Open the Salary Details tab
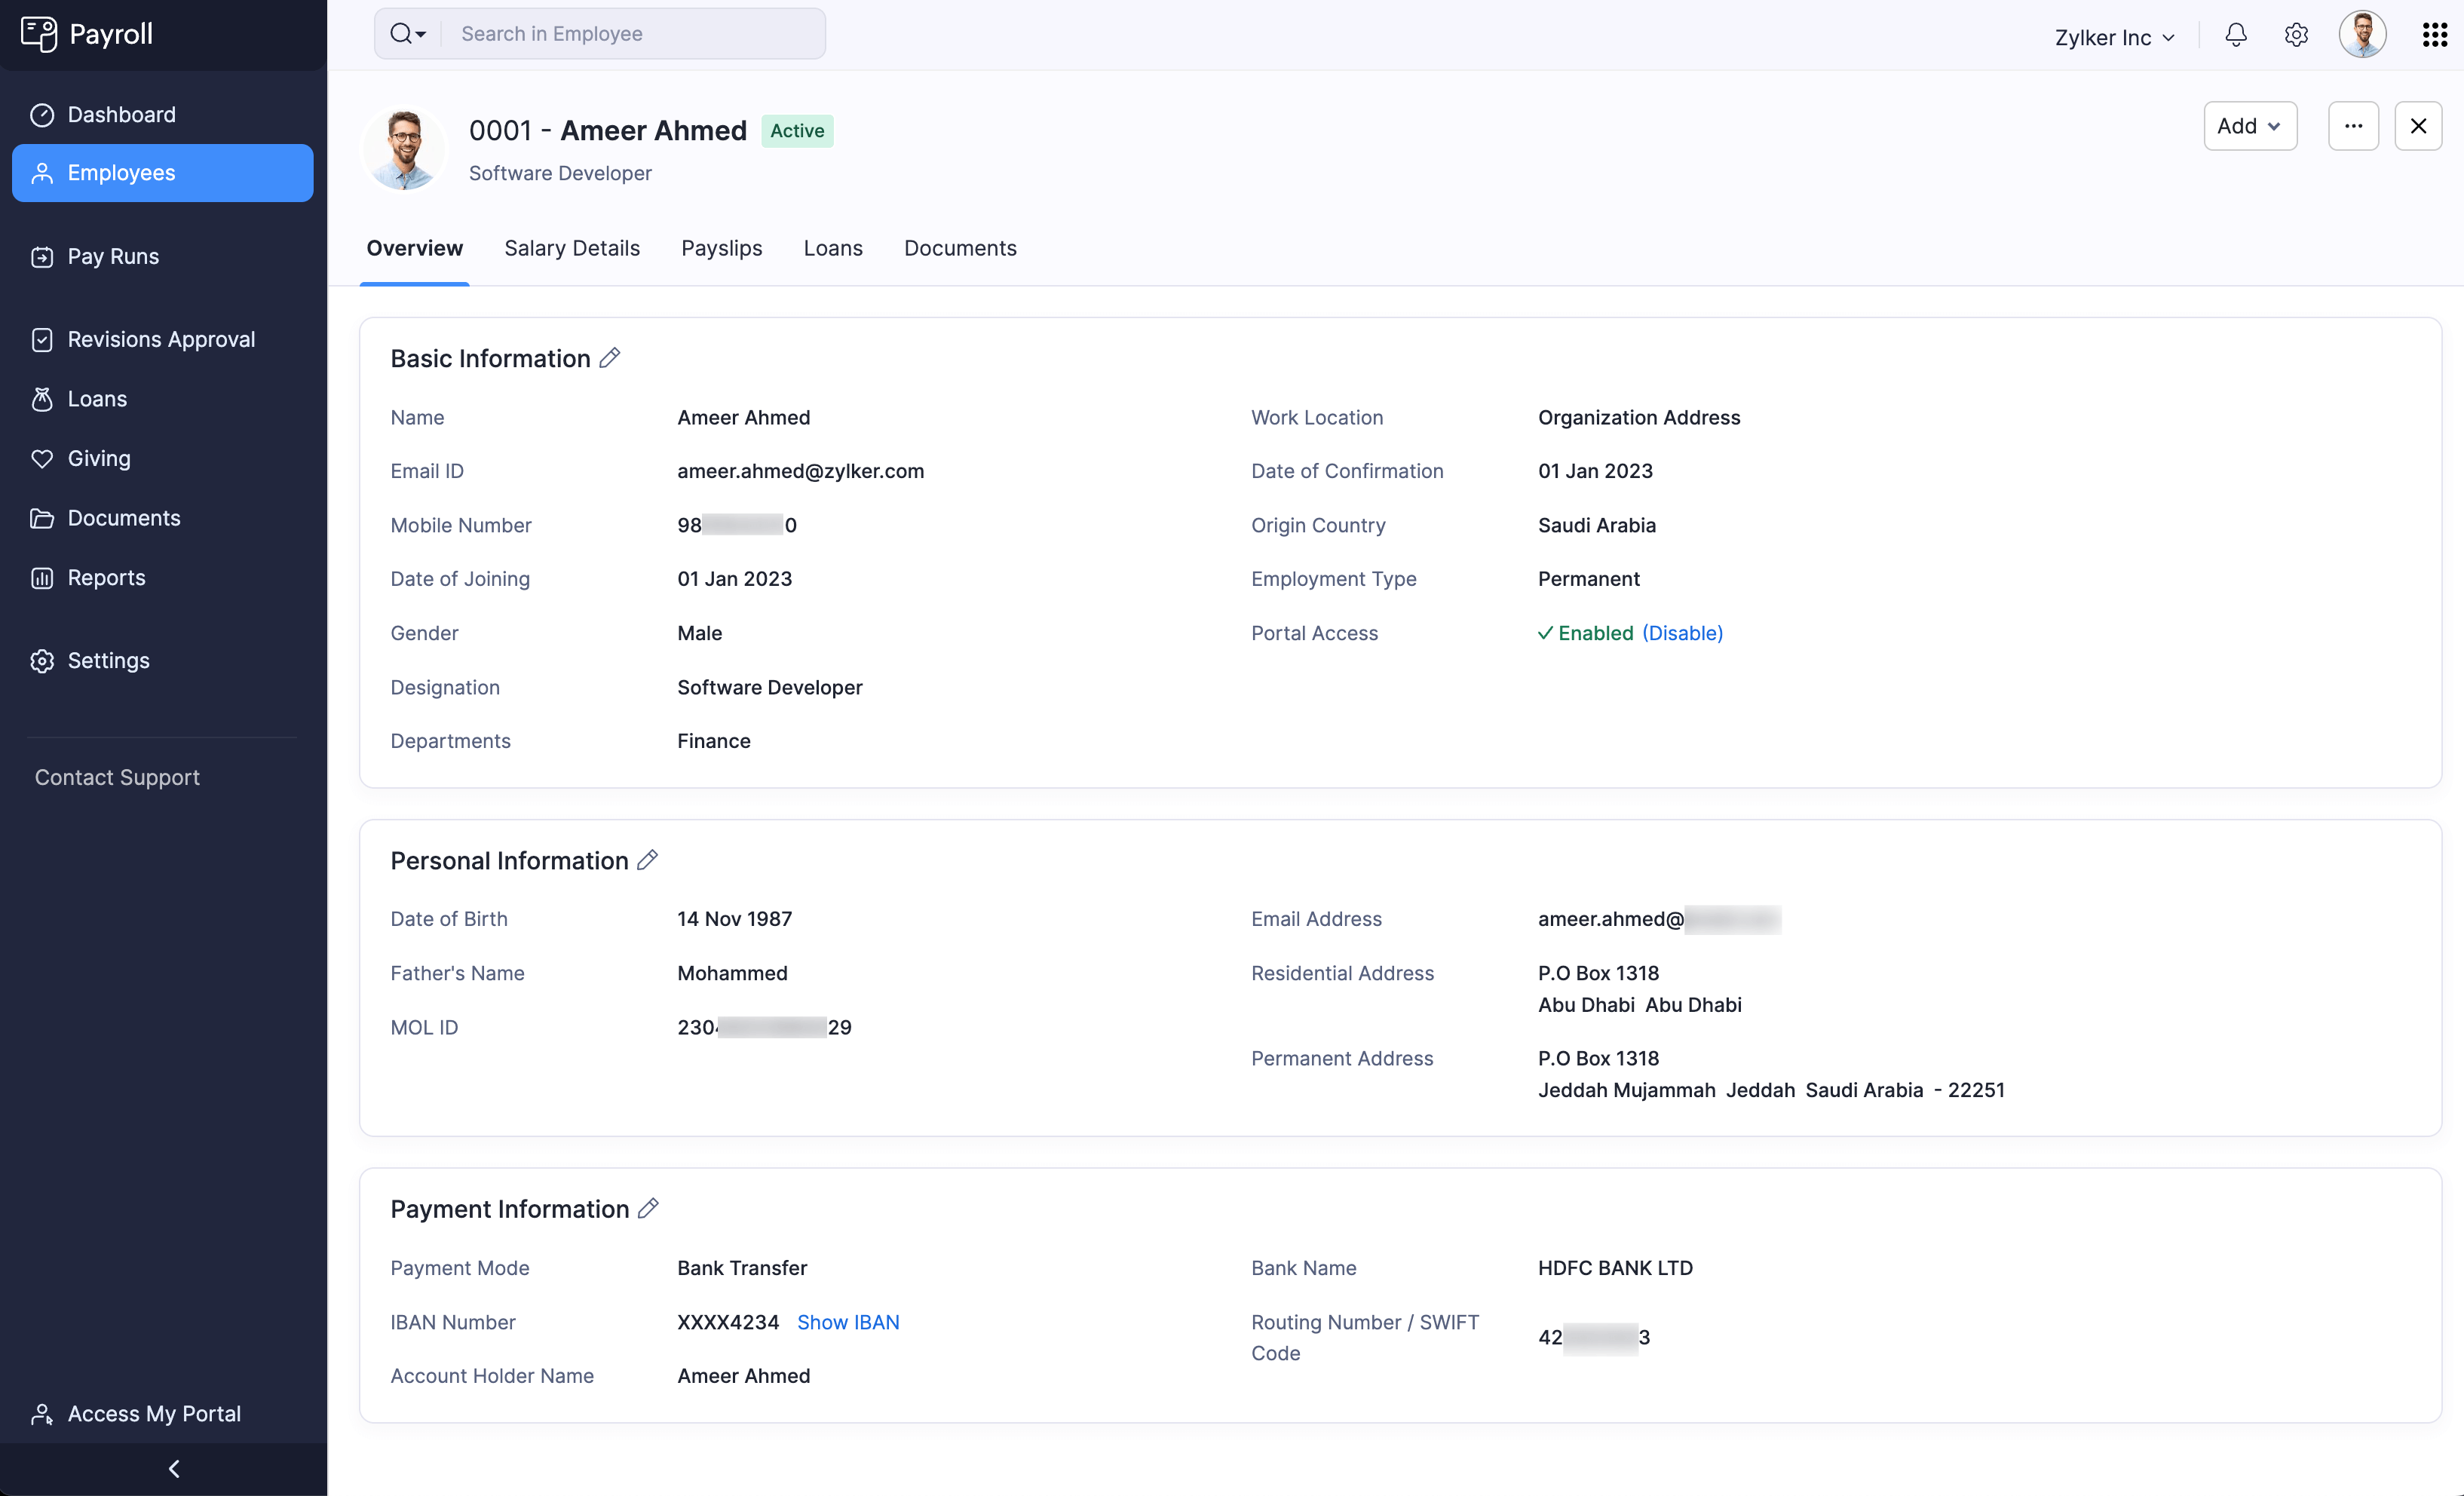Viewport: 2464px width, 1496px height. 572,248
